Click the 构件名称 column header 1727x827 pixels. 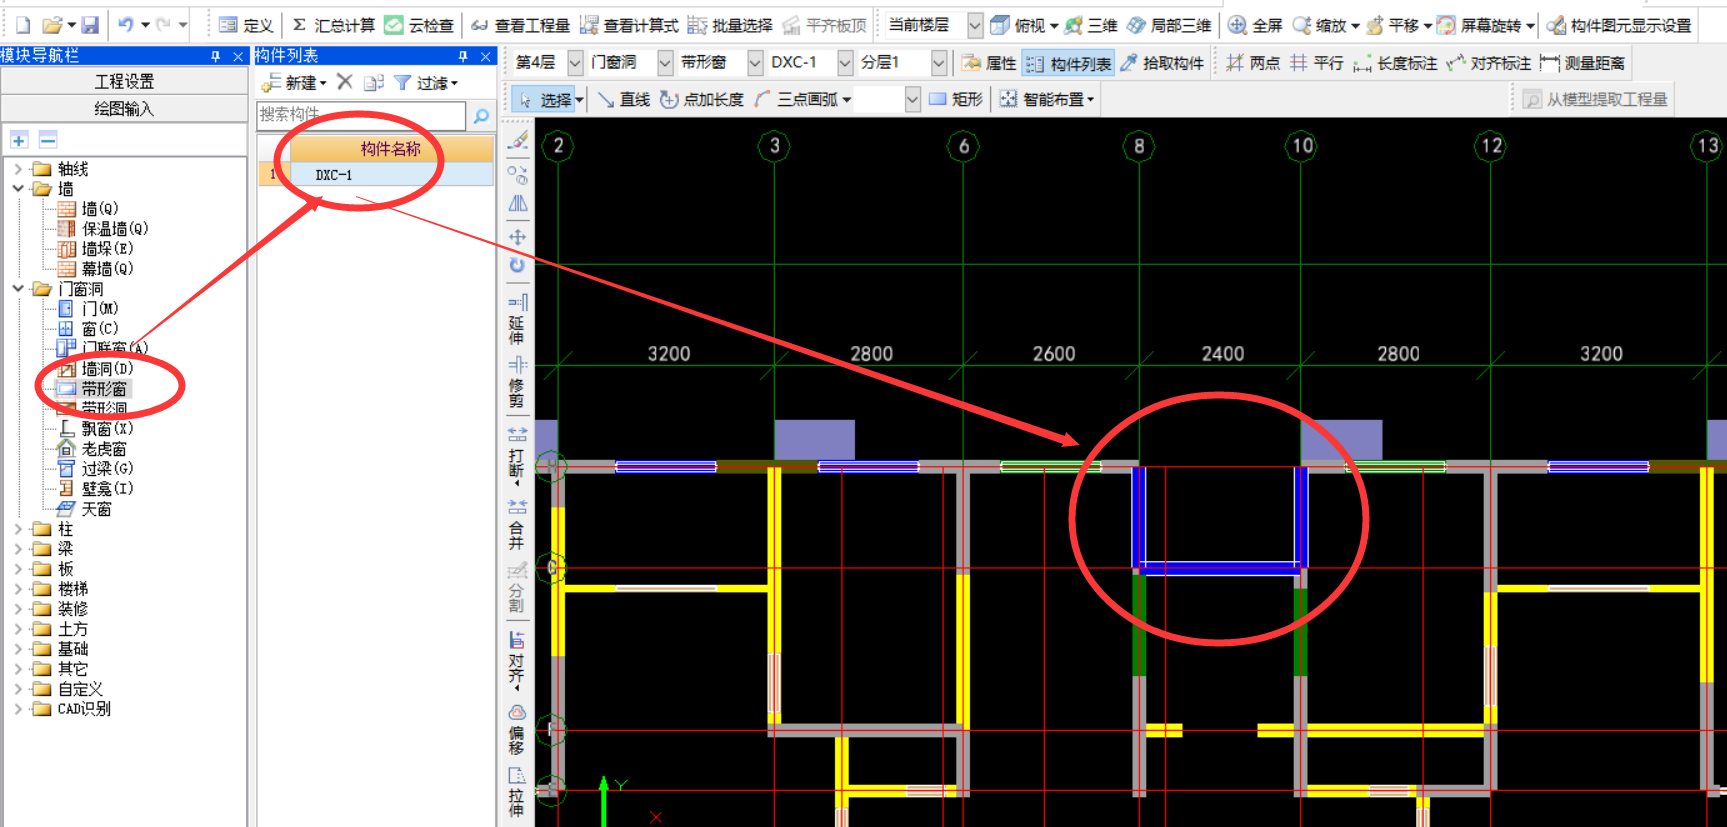click(391, 149)
